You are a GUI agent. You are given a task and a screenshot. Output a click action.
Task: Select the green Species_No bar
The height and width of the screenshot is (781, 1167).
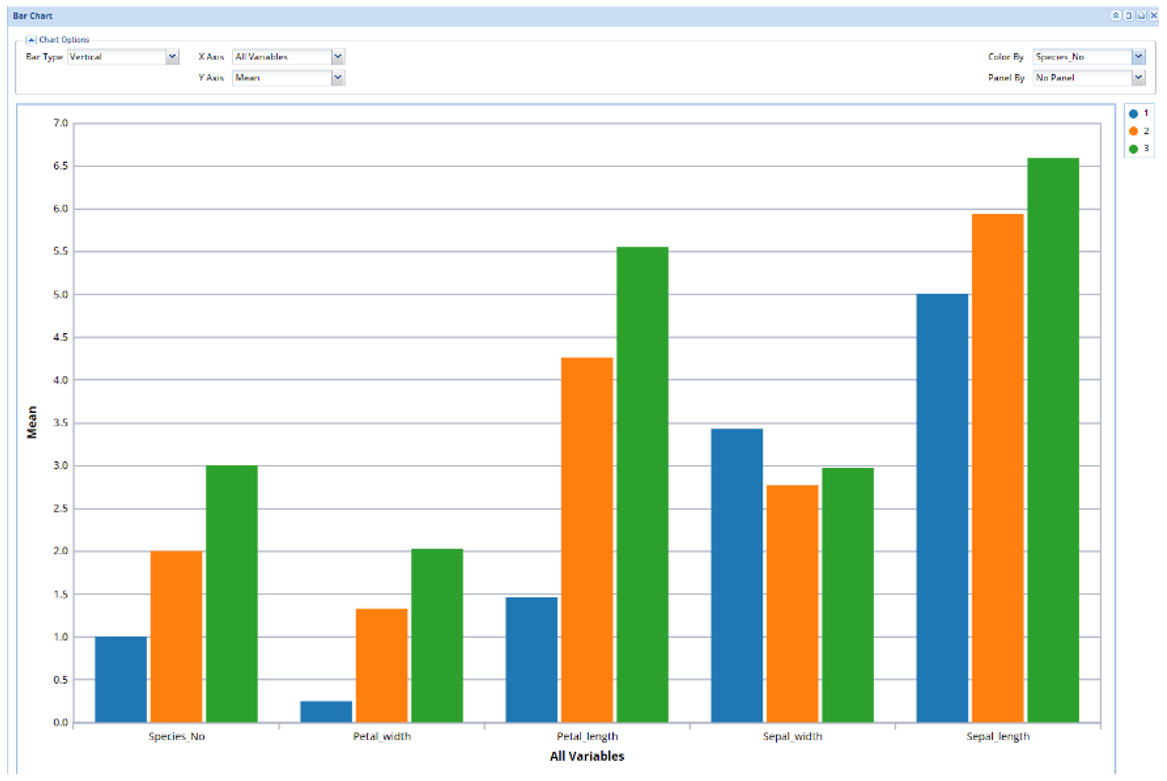coord(232,594)
